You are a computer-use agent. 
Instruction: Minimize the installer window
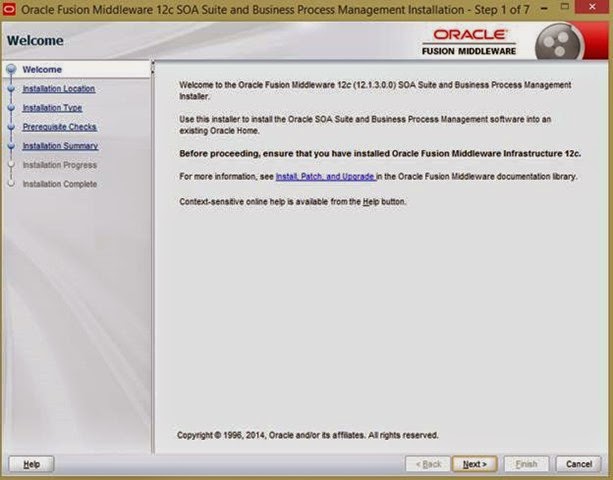(x=544, y=8)
